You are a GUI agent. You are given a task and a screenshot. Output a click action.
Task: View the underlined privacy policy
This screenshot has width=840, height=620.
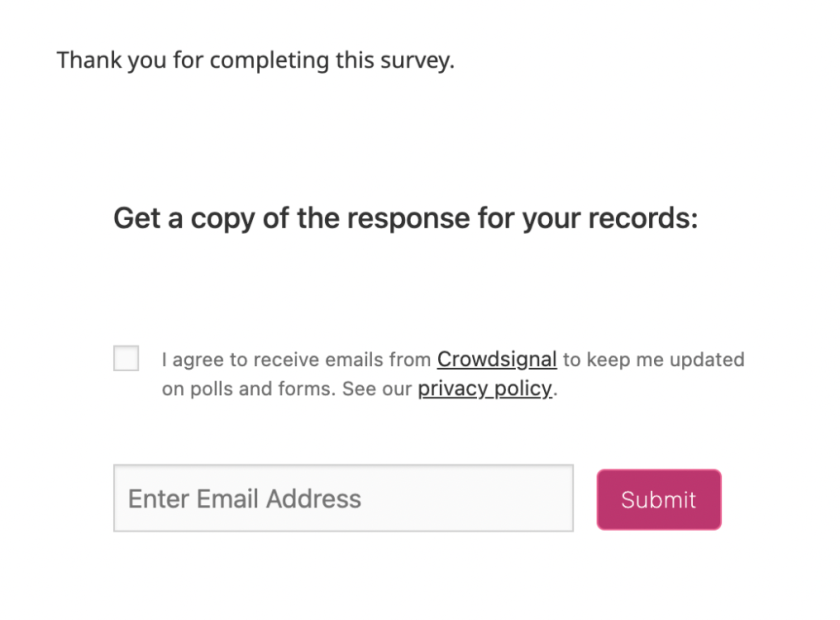click(484, 389)
